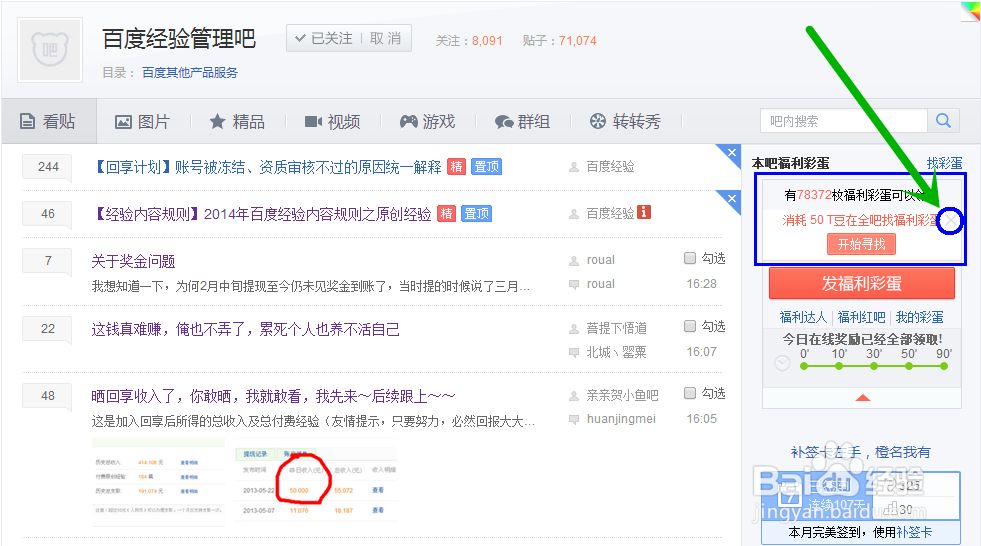Click the 开始寻找 button

click(x=862, y=245)
